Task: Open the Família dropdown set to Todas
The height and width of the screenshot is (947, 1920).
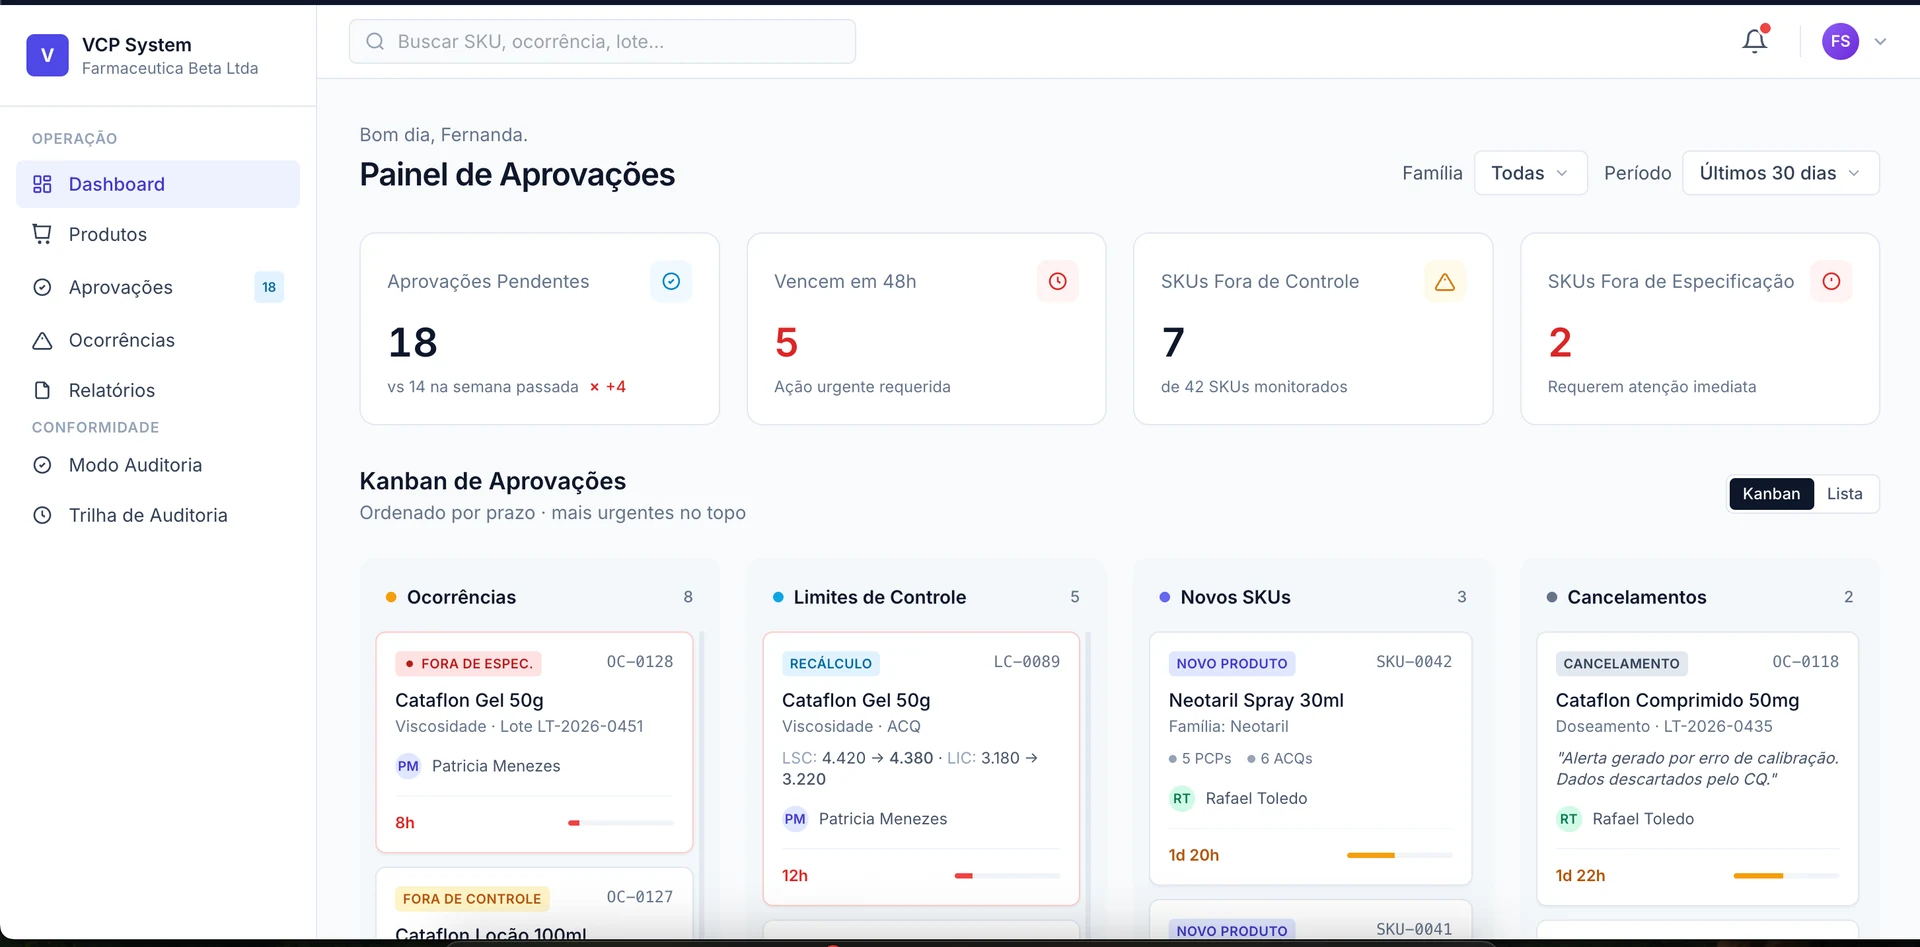Action: pos(1529,173)
